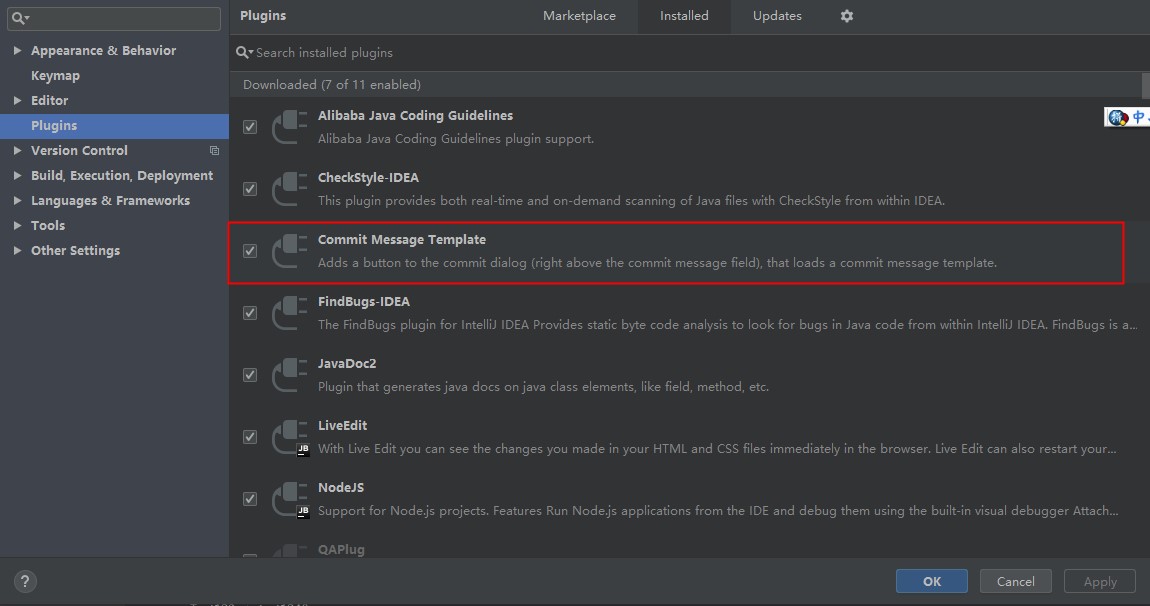Click the Cancel button
This screenshot has width=1150, height=606.
(x=1015, y=581)
